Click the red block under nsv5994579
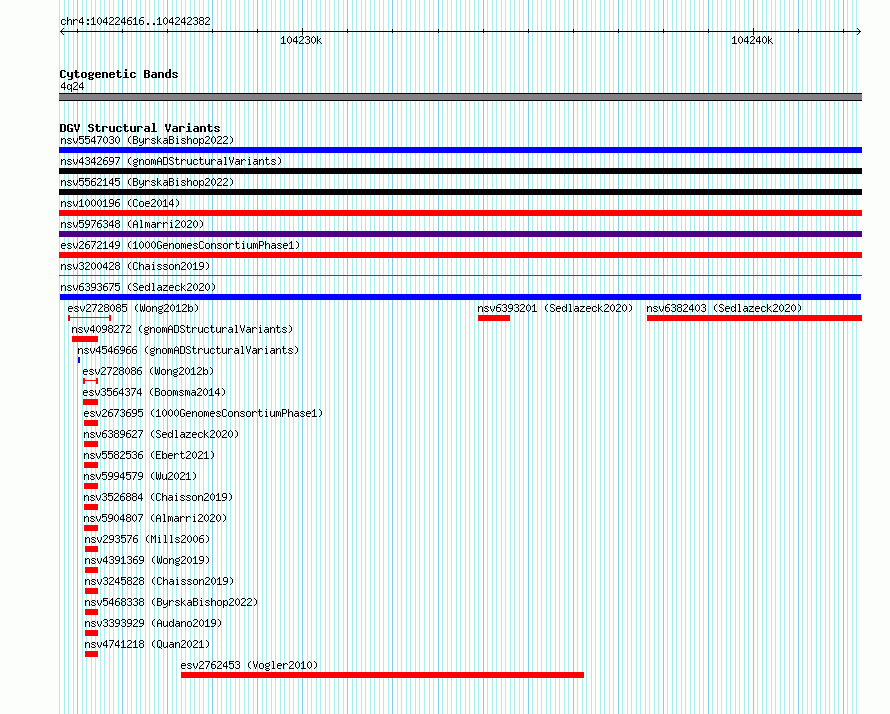890x714 pixels. 91,486
